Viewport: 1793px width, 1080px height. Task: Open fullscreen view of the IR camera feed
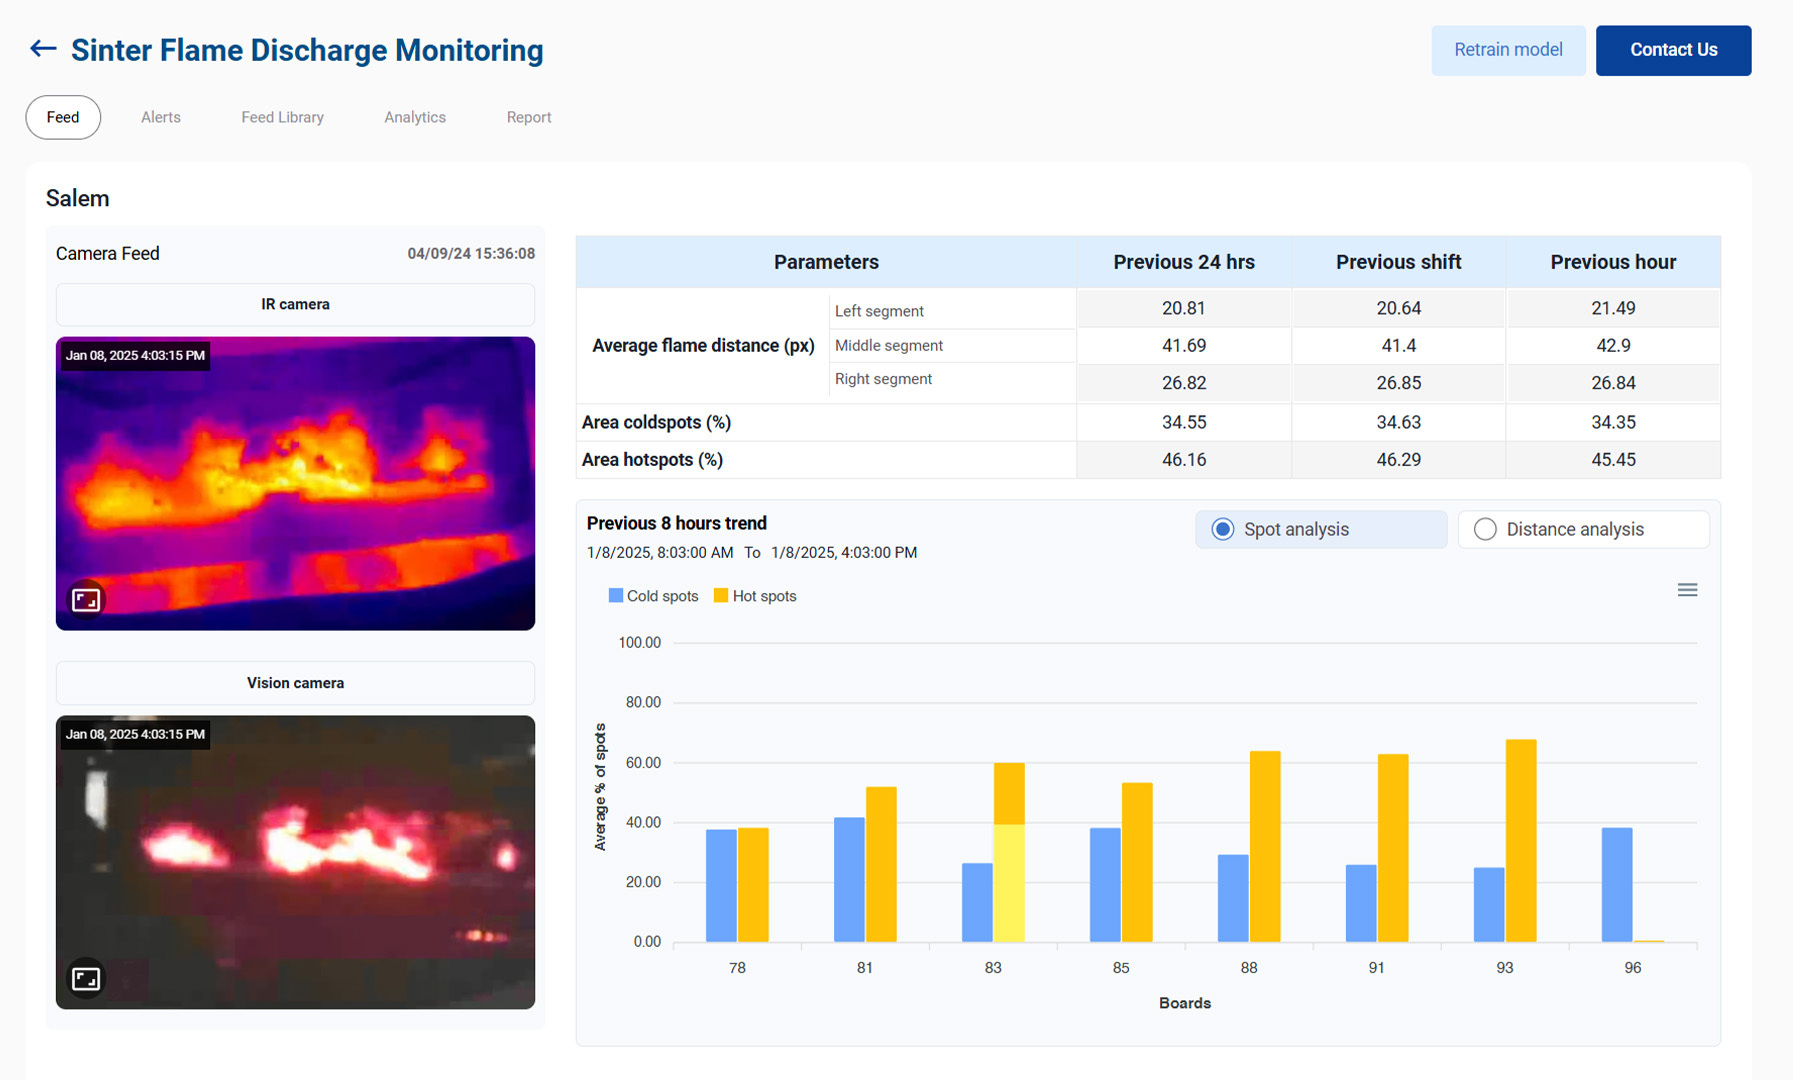[85, 600]
